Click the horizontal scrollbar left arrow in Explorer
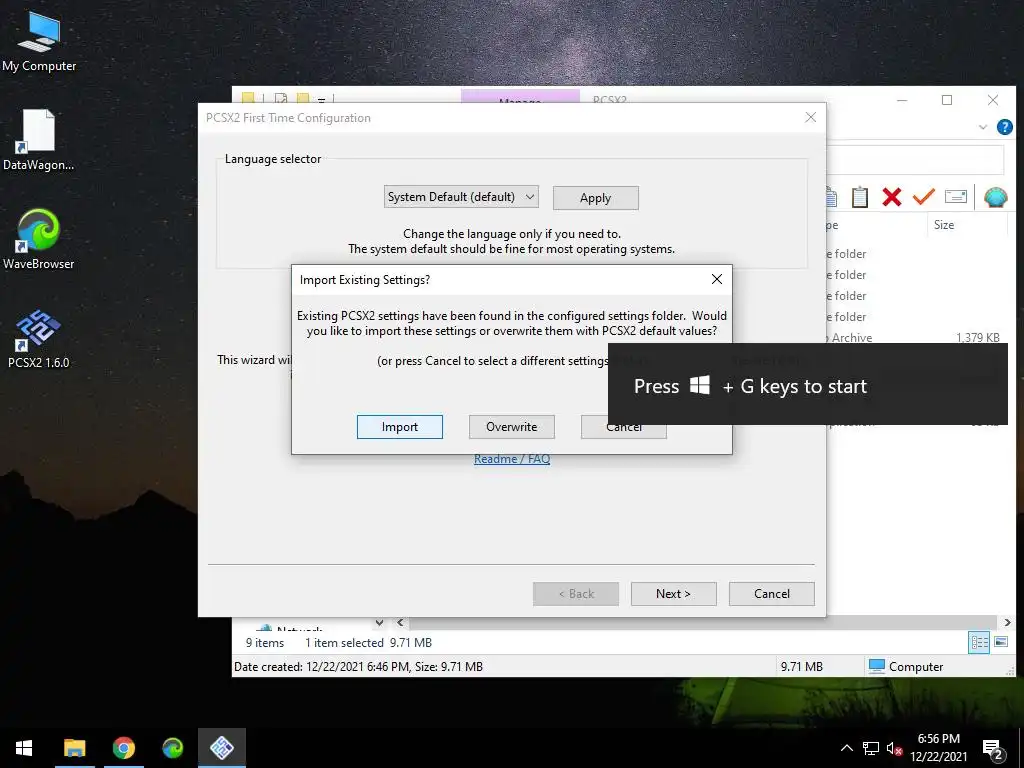 tap(400, 622)
